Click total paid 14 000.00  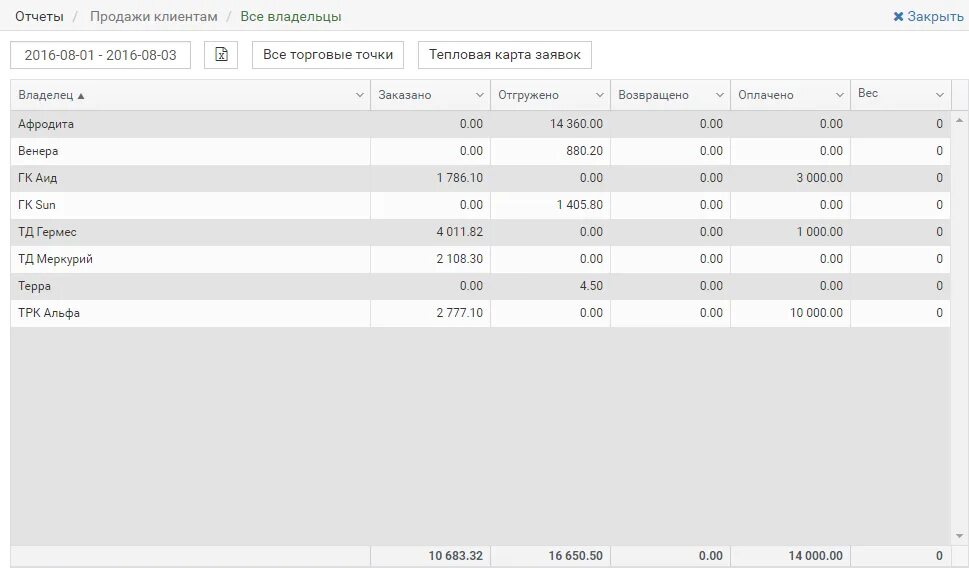[816, 556]
